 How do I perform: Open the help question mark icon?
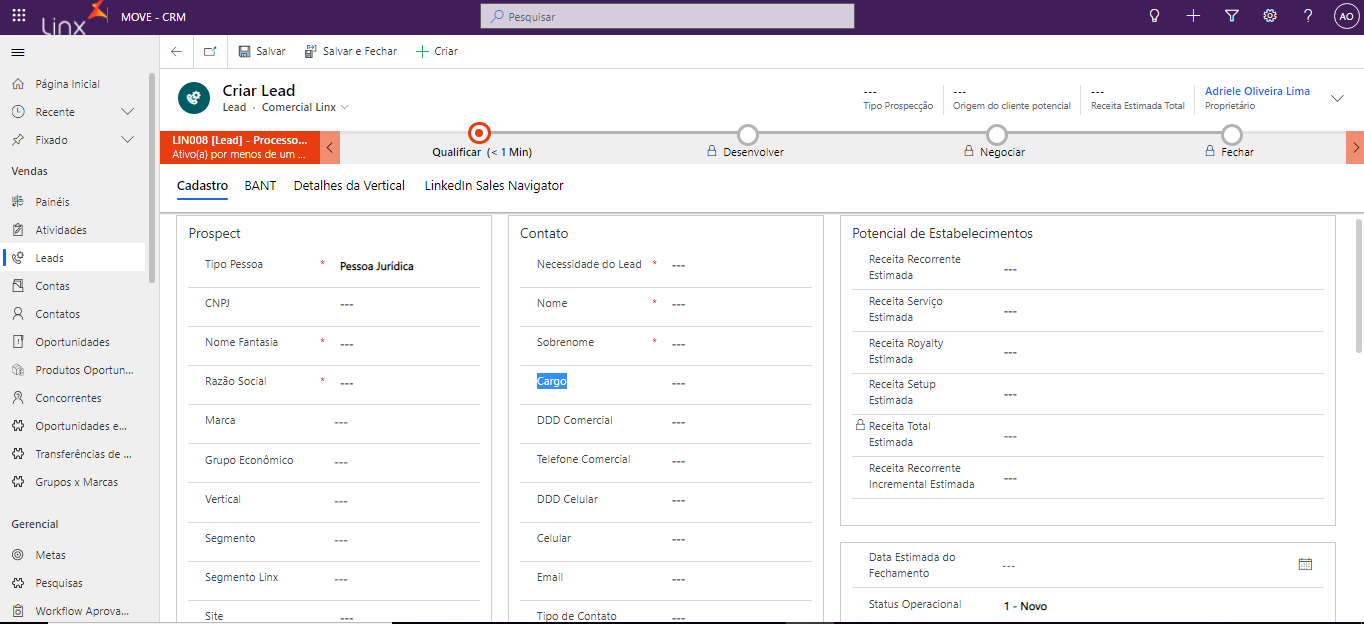pos(1308,16)
